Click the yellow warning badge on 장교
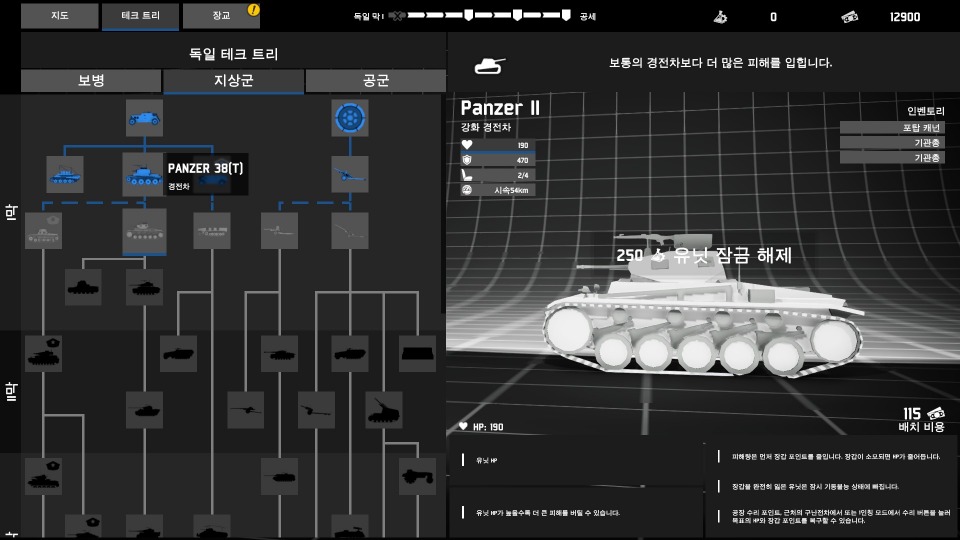Viewport: 960px width, 540px height. pyautogui.click(x=253, y=10)
